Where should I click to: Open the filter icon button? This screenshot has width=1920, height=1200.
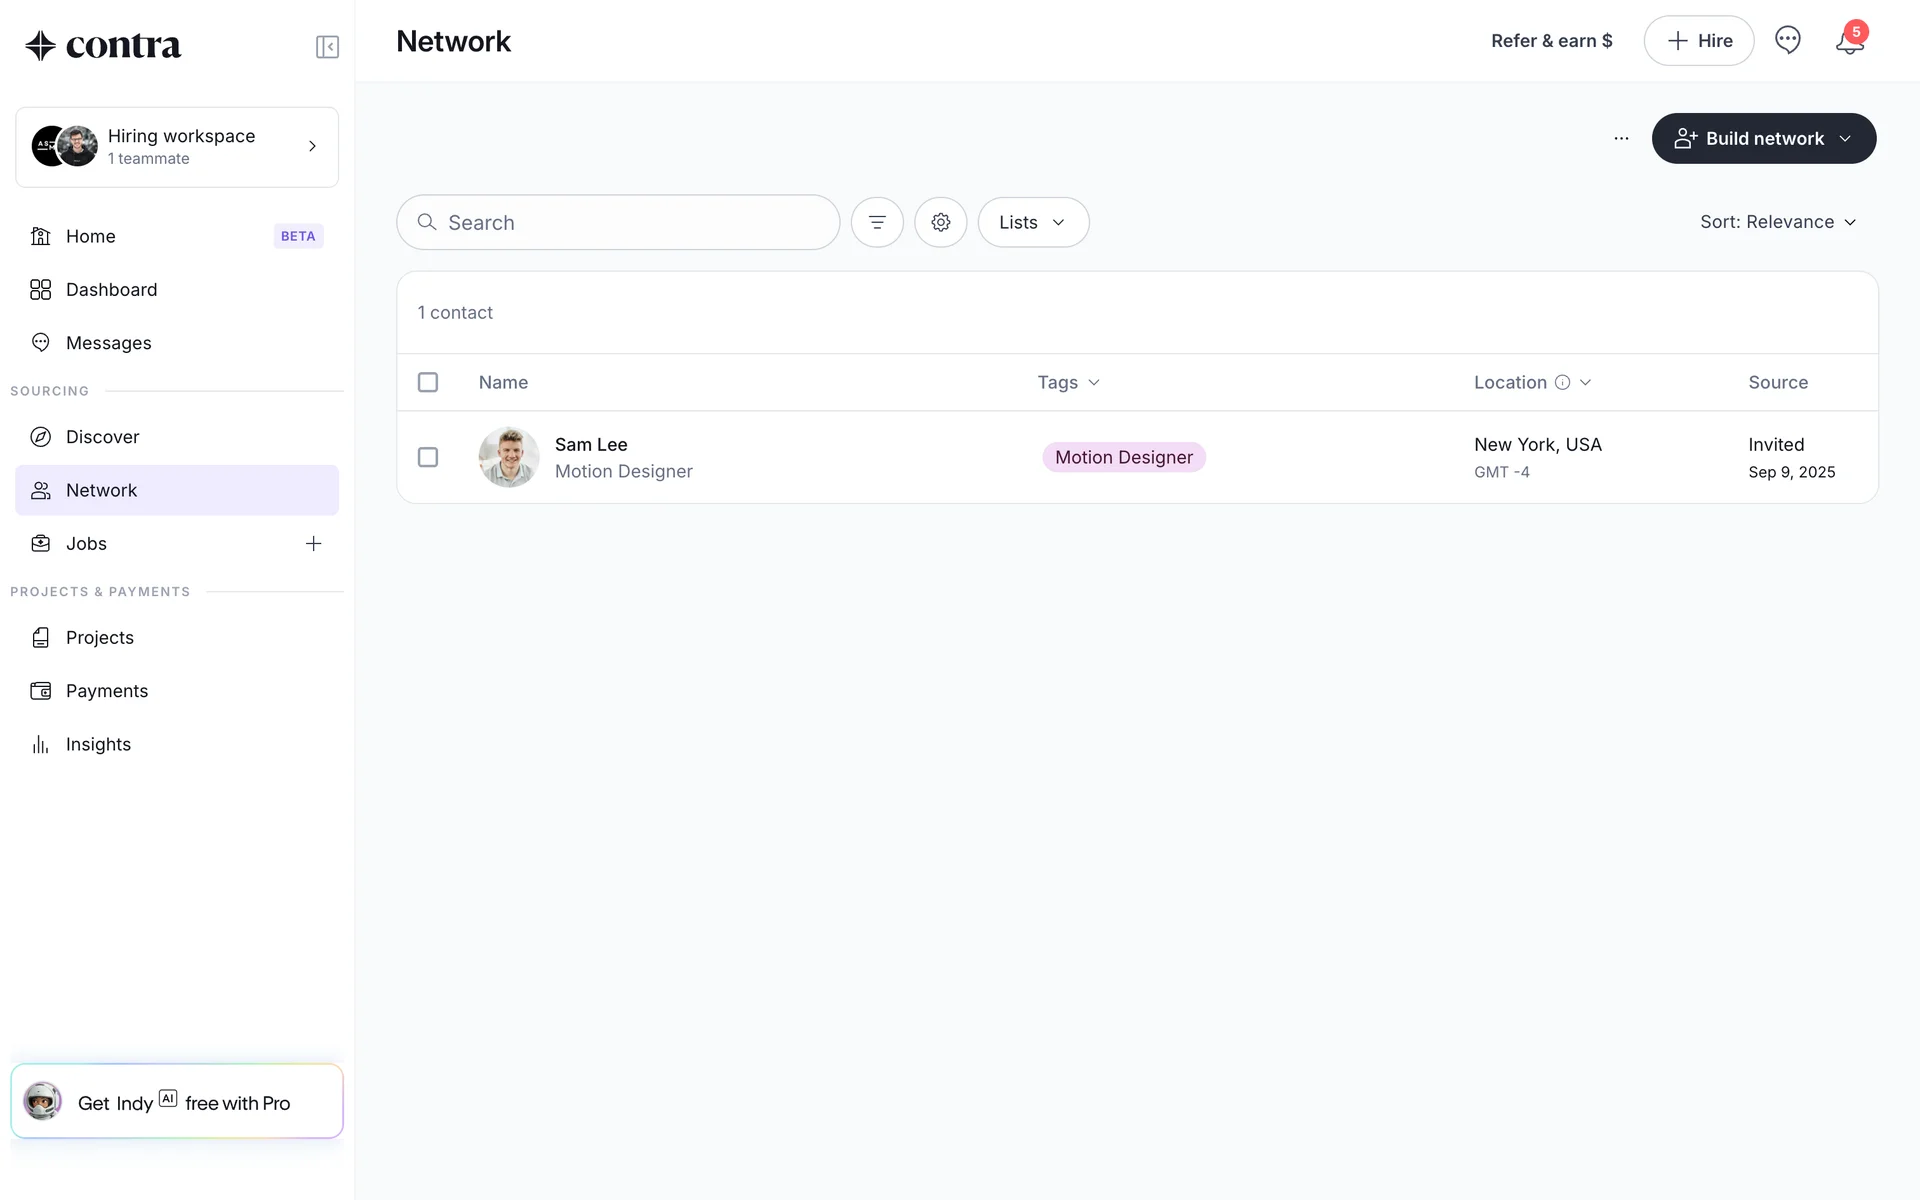[x=877, y=222]
